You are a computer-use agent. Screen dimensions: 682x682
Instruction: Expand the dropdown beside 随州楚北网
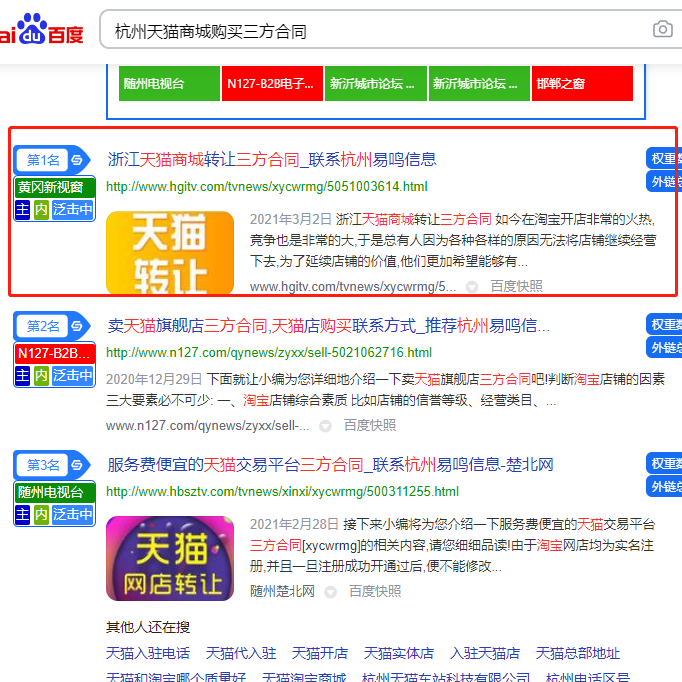(x=331, y=592)
